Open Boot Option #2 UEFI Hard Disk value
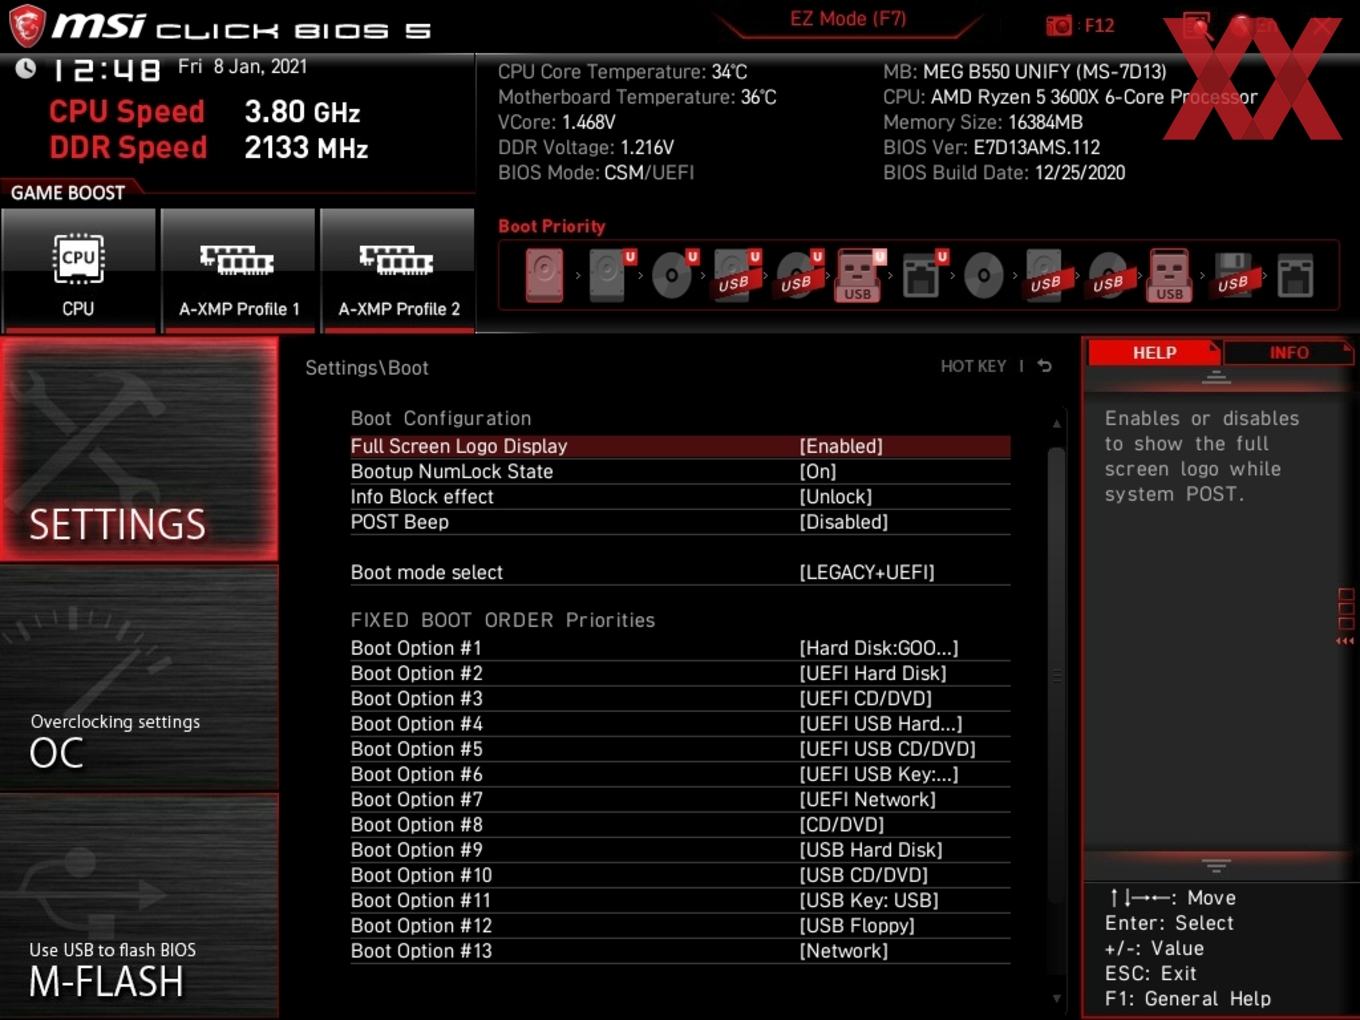This screenshot has width=1360, height=1020. [x=873, y=673]
